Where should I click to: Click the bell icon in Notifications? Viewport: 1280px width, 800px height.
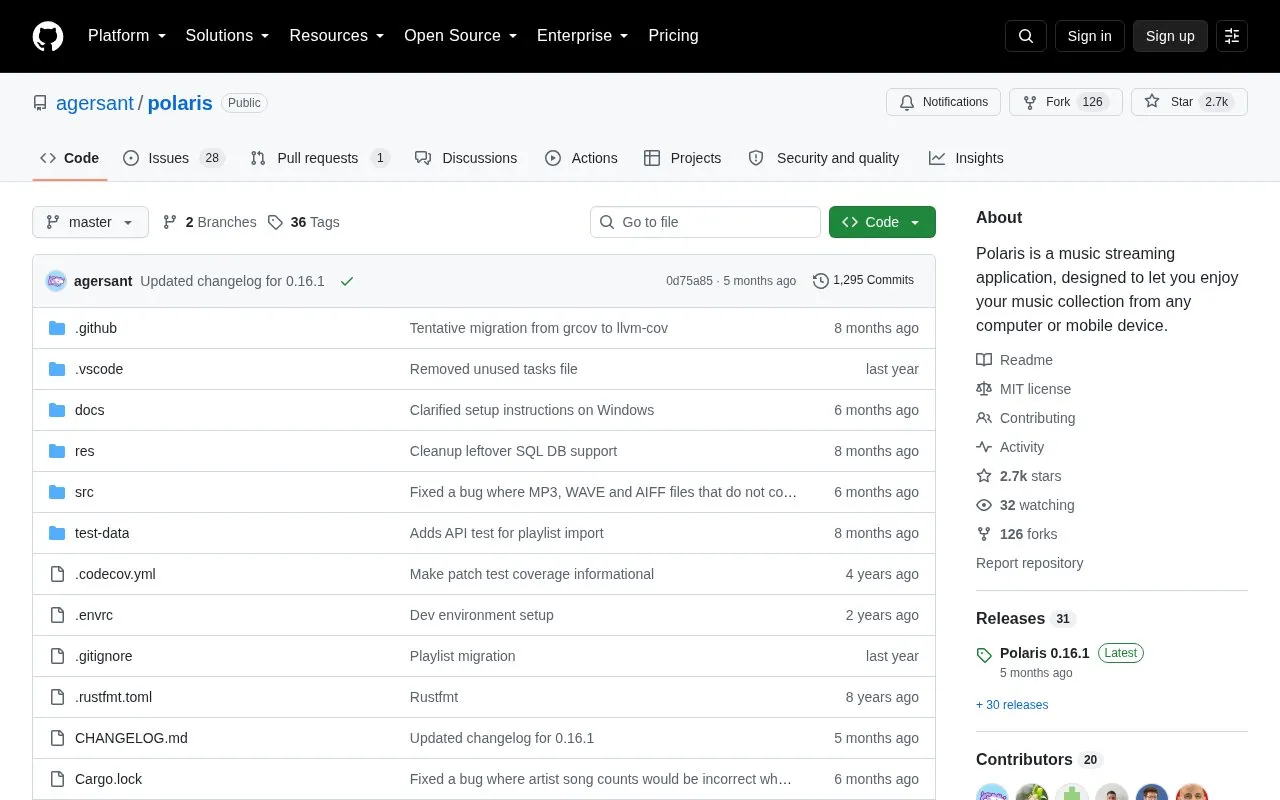point(907,102)
